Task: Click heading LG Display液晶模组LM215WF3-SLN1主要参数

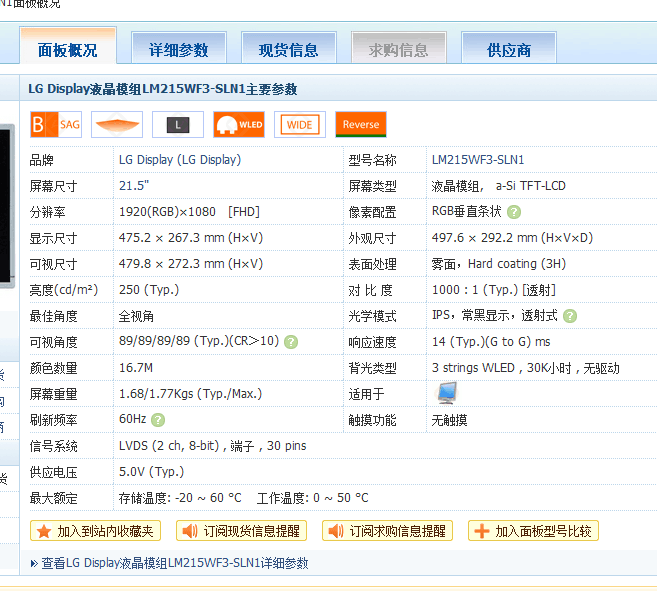Action: tap(163, 89)
